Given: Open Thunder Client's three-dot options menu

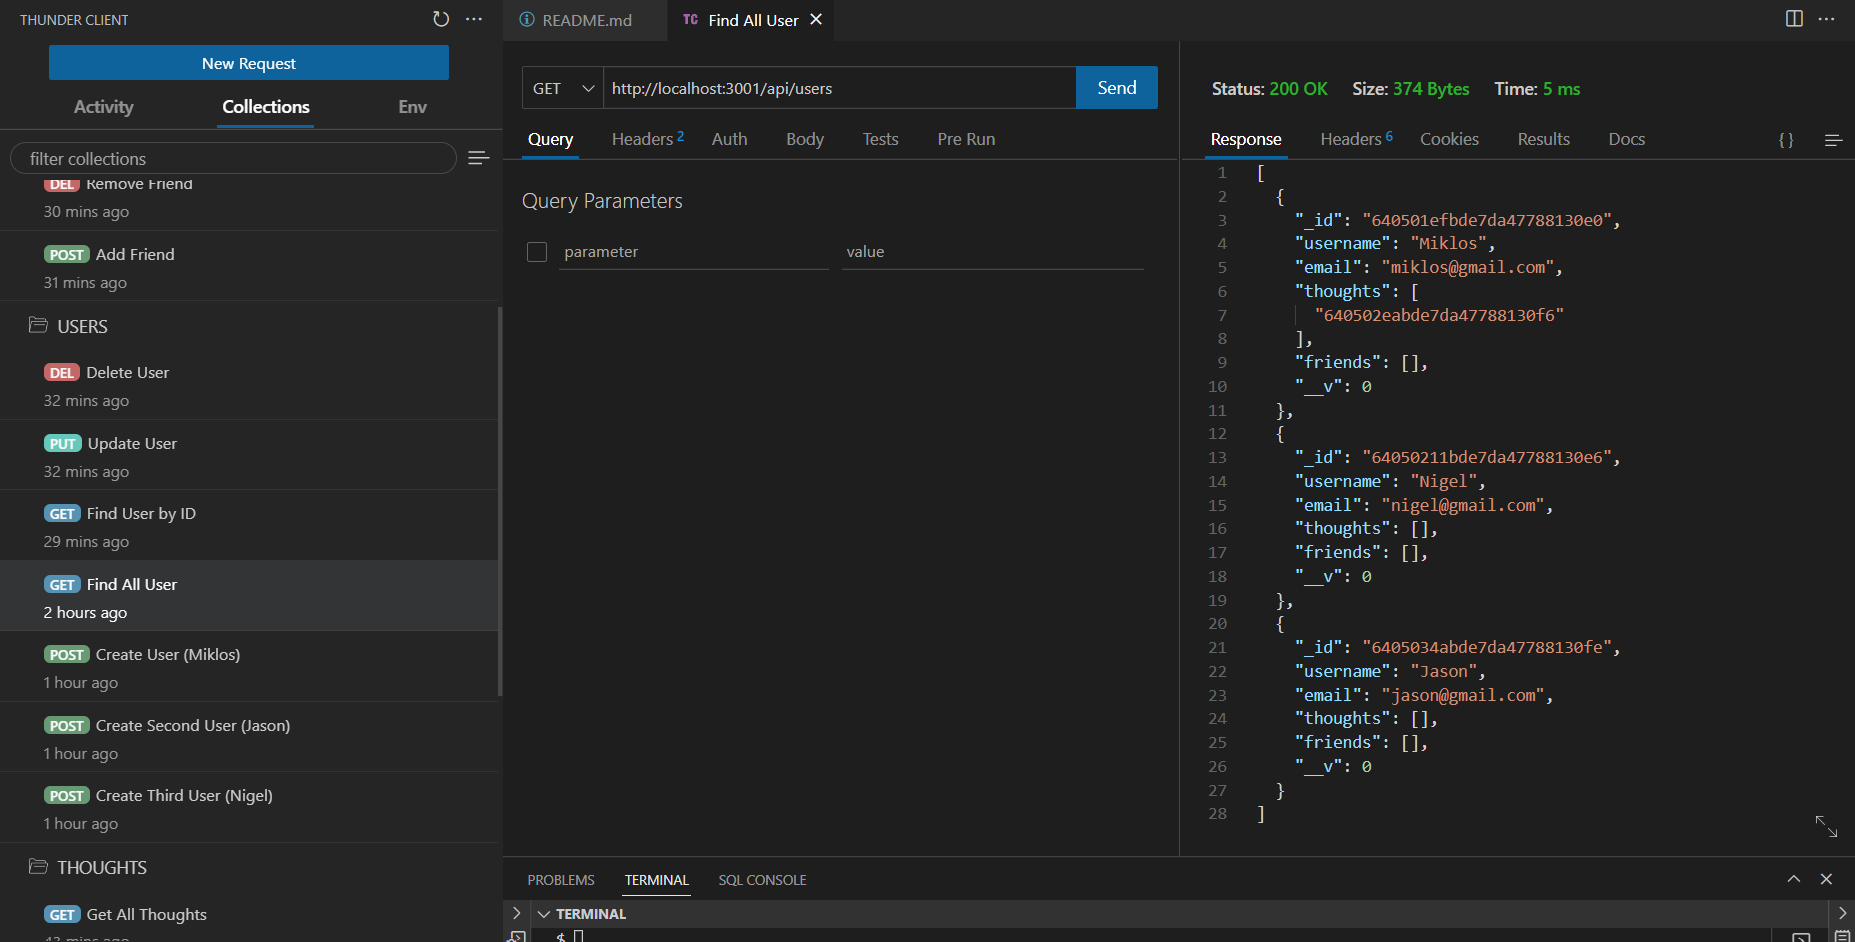Looking at the screenshot, I should 474,19.
